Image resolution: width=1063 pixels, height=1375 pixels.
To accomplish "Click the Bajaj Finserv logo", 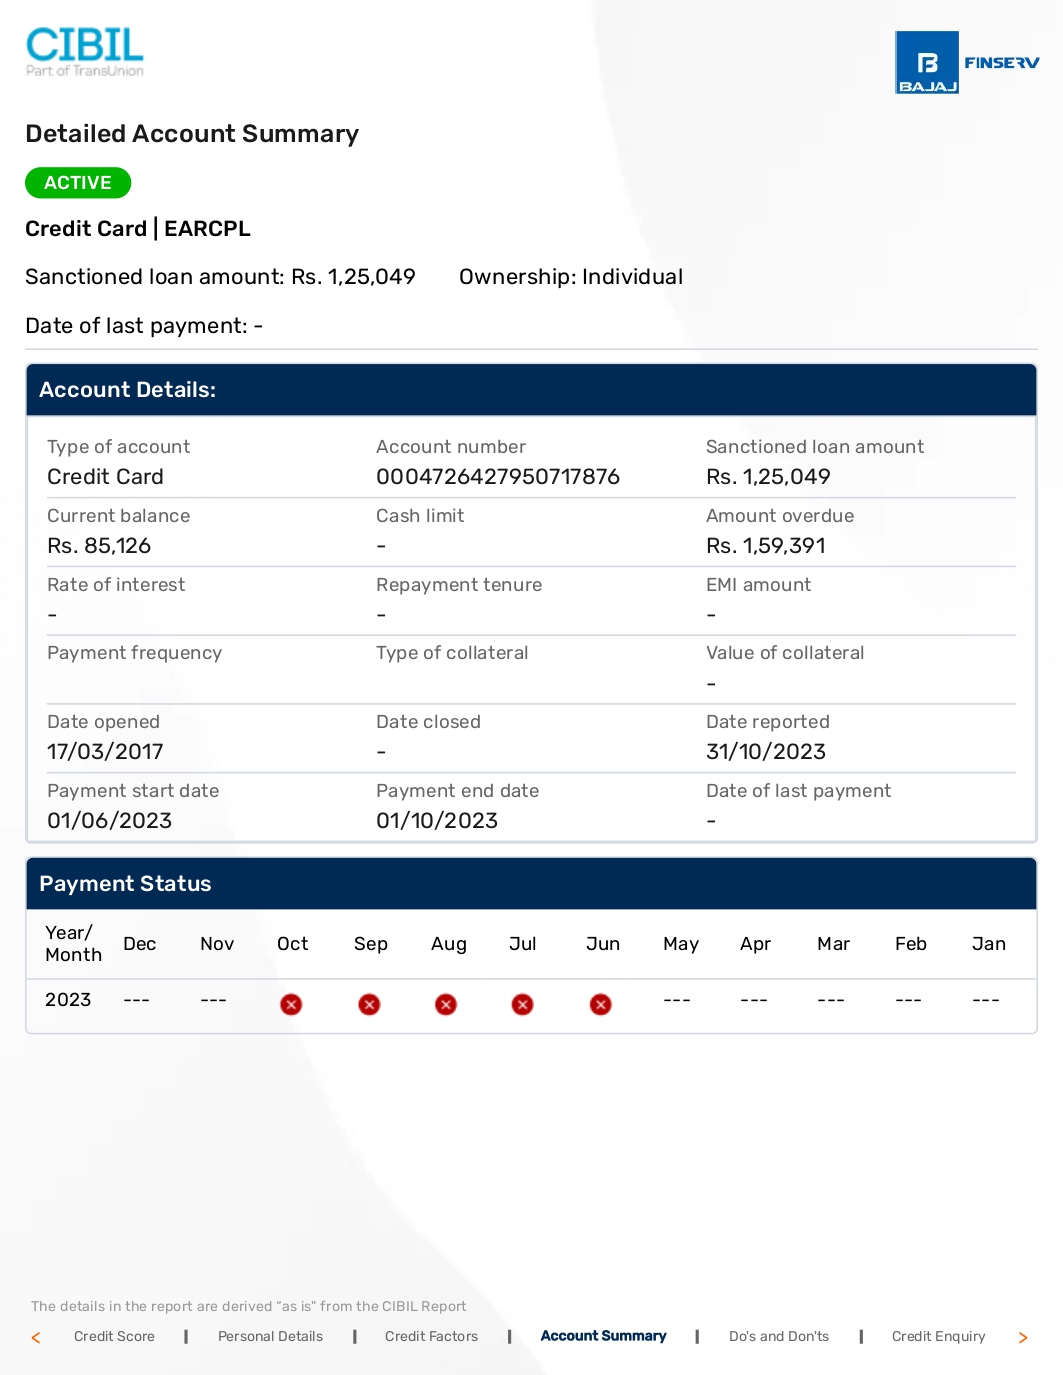I will point(966,62).
